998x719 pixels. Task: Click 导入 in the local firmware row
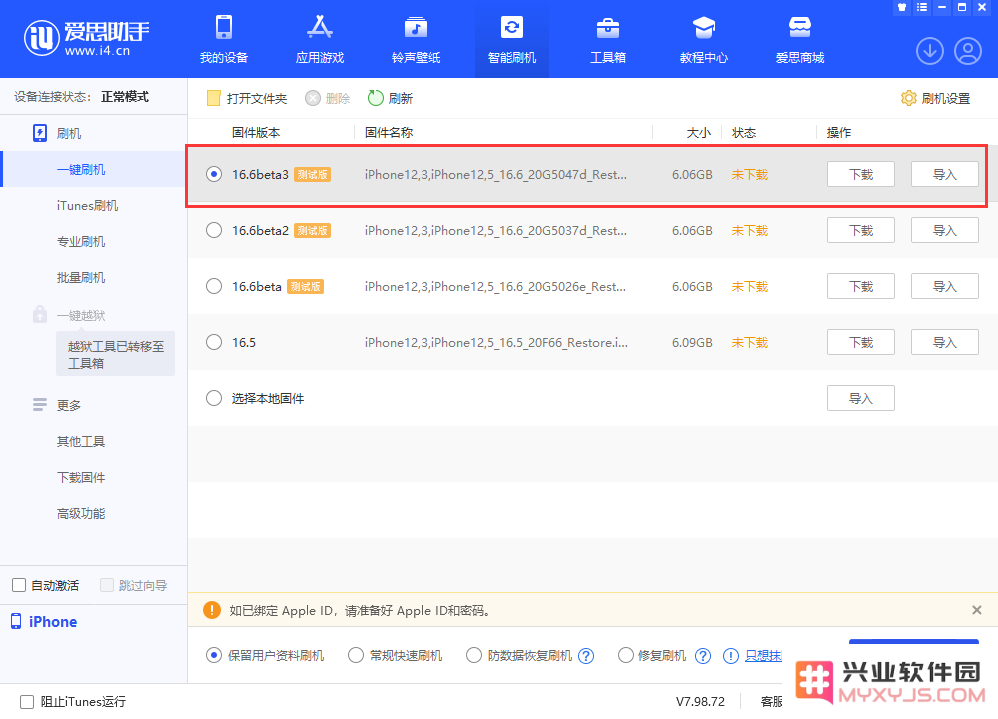(861, 398)
